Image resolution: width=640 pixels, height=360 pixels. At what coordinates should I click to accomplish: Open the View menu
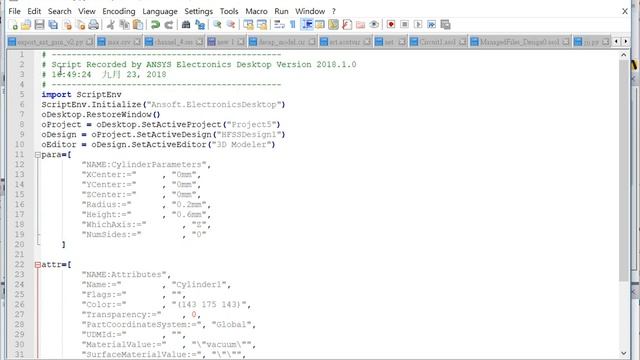pyautogui.click(x=87, y=11)
